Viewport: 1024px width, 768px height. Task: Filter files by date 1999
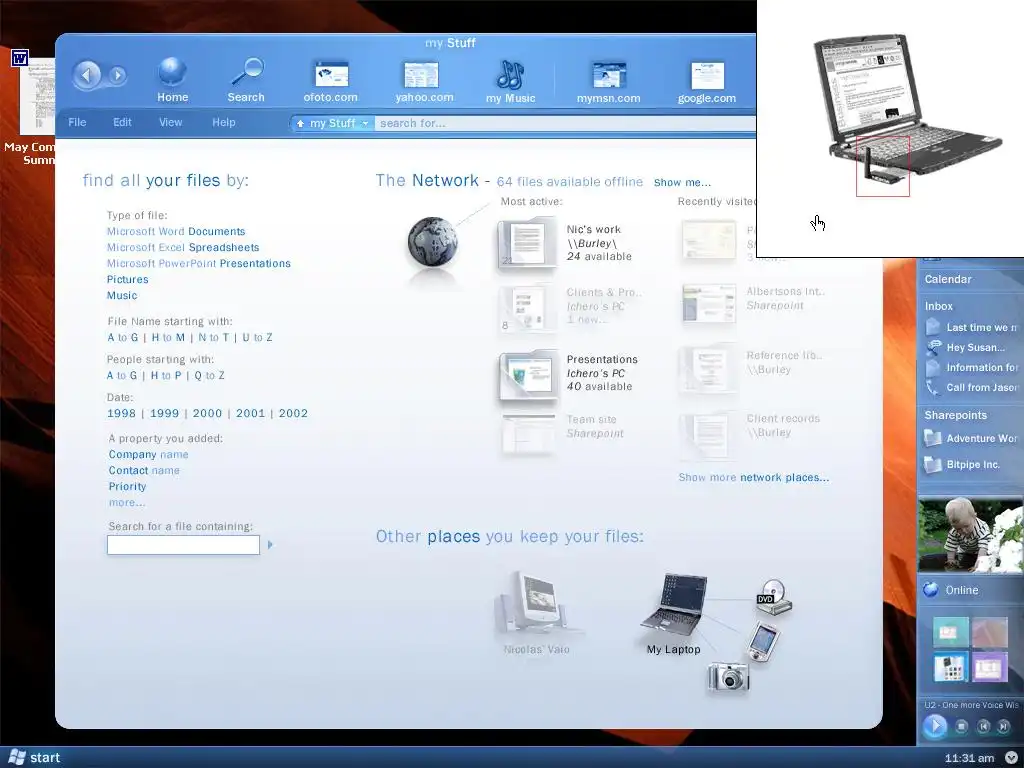(x=165, y=413)
